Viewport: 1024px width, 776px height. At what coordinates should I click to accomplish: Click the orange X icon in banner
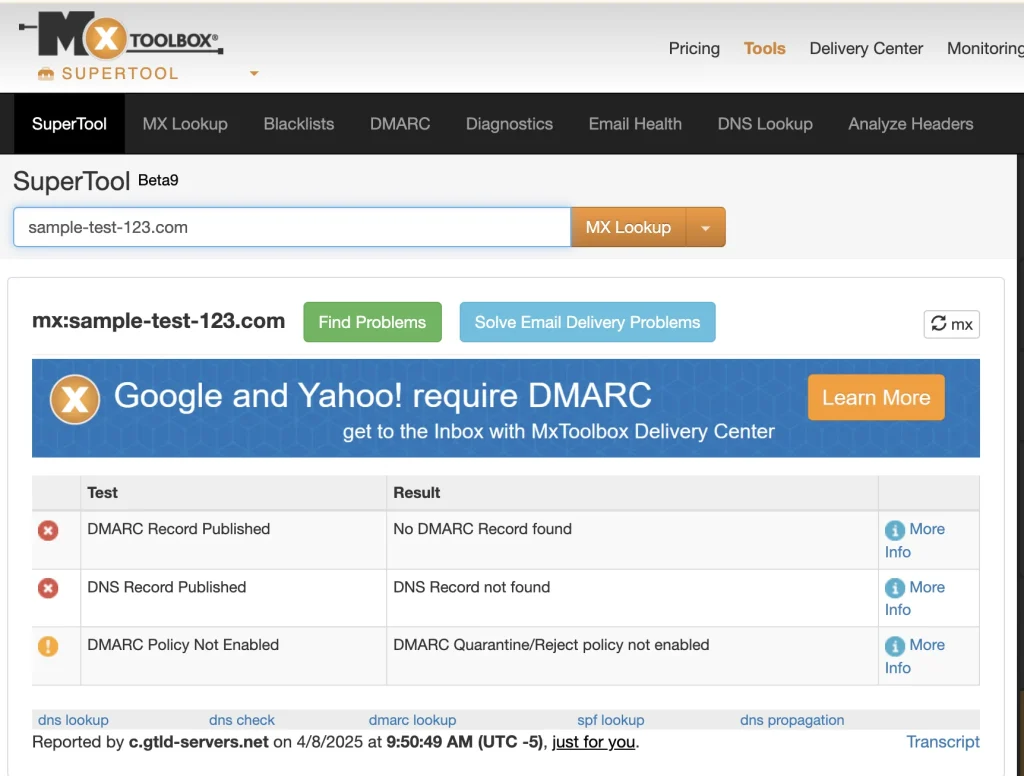75,399
